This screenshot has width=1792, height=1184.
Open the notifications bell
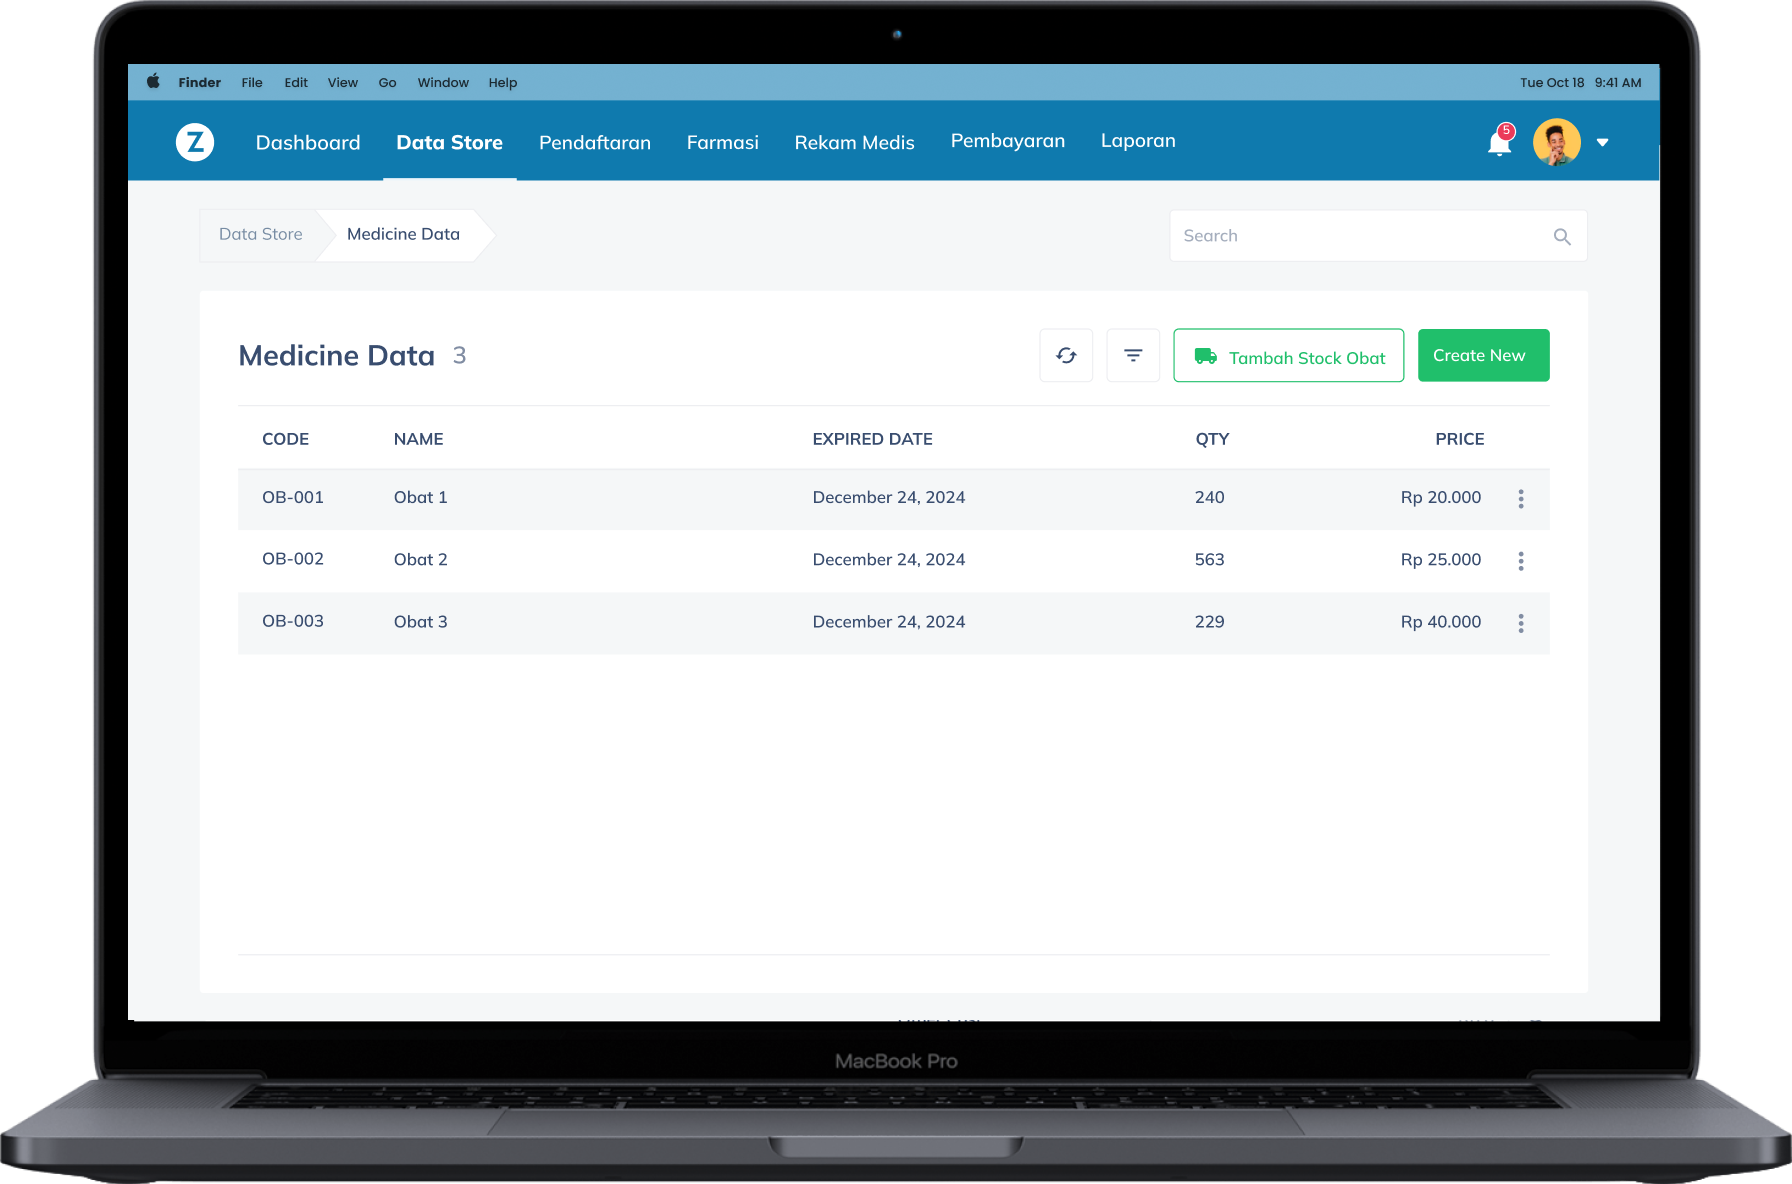pyautogui.click(x=1499, y=144)
